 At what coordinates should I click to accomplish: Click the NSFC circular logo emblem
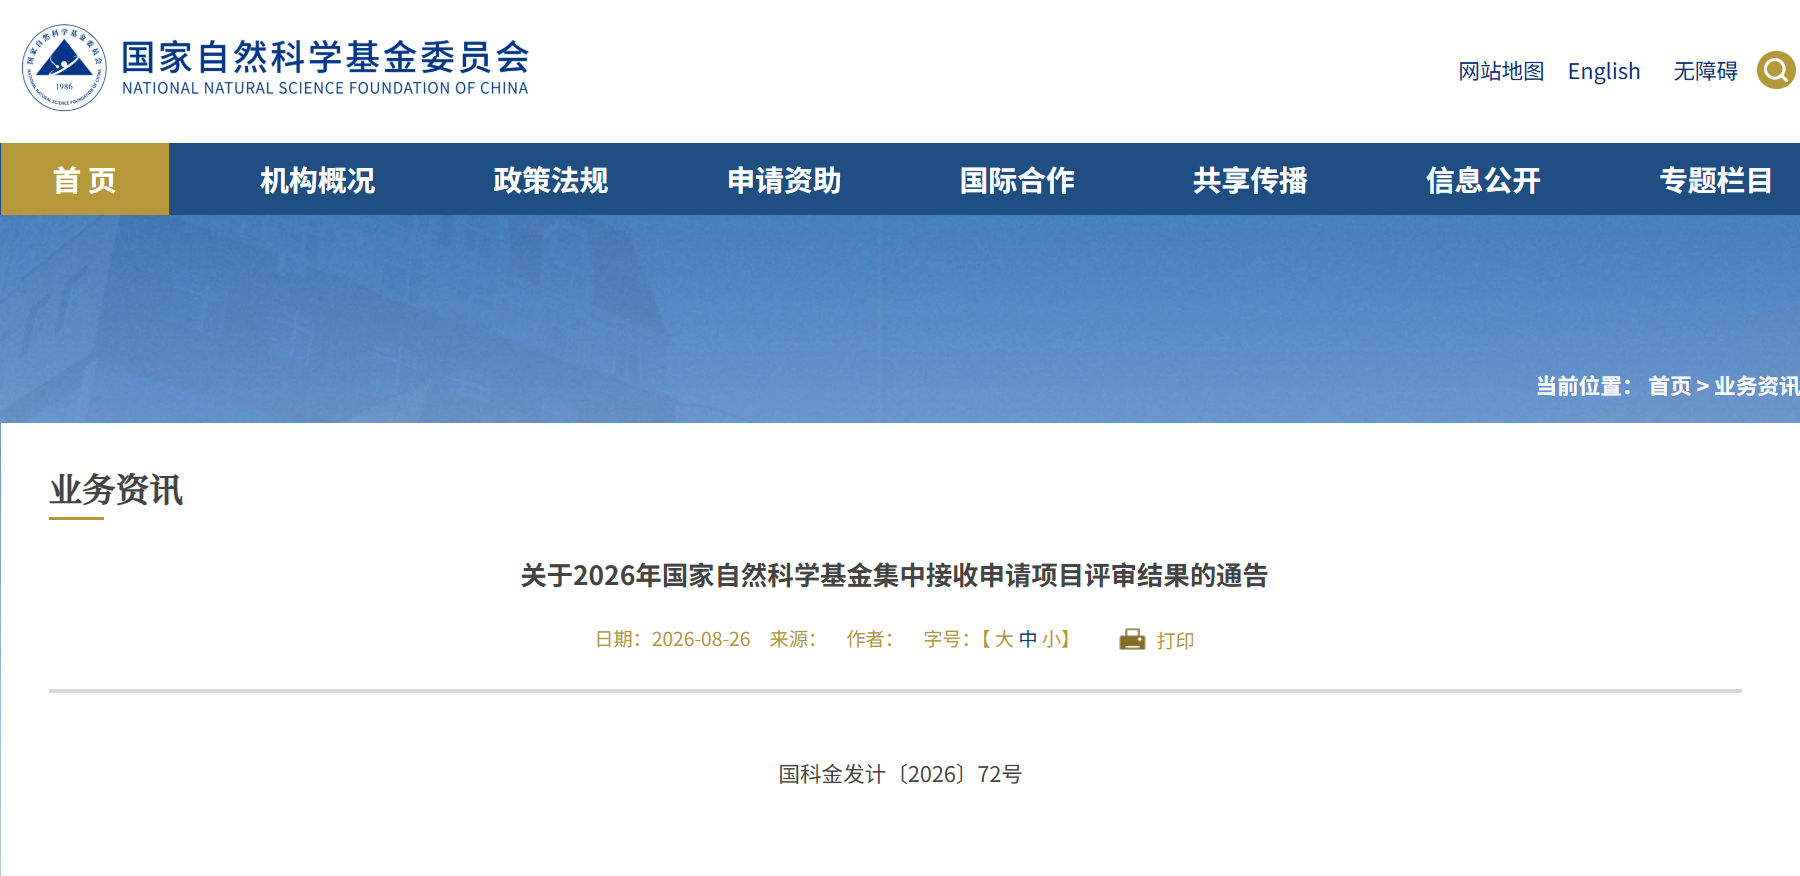(64, 68)
